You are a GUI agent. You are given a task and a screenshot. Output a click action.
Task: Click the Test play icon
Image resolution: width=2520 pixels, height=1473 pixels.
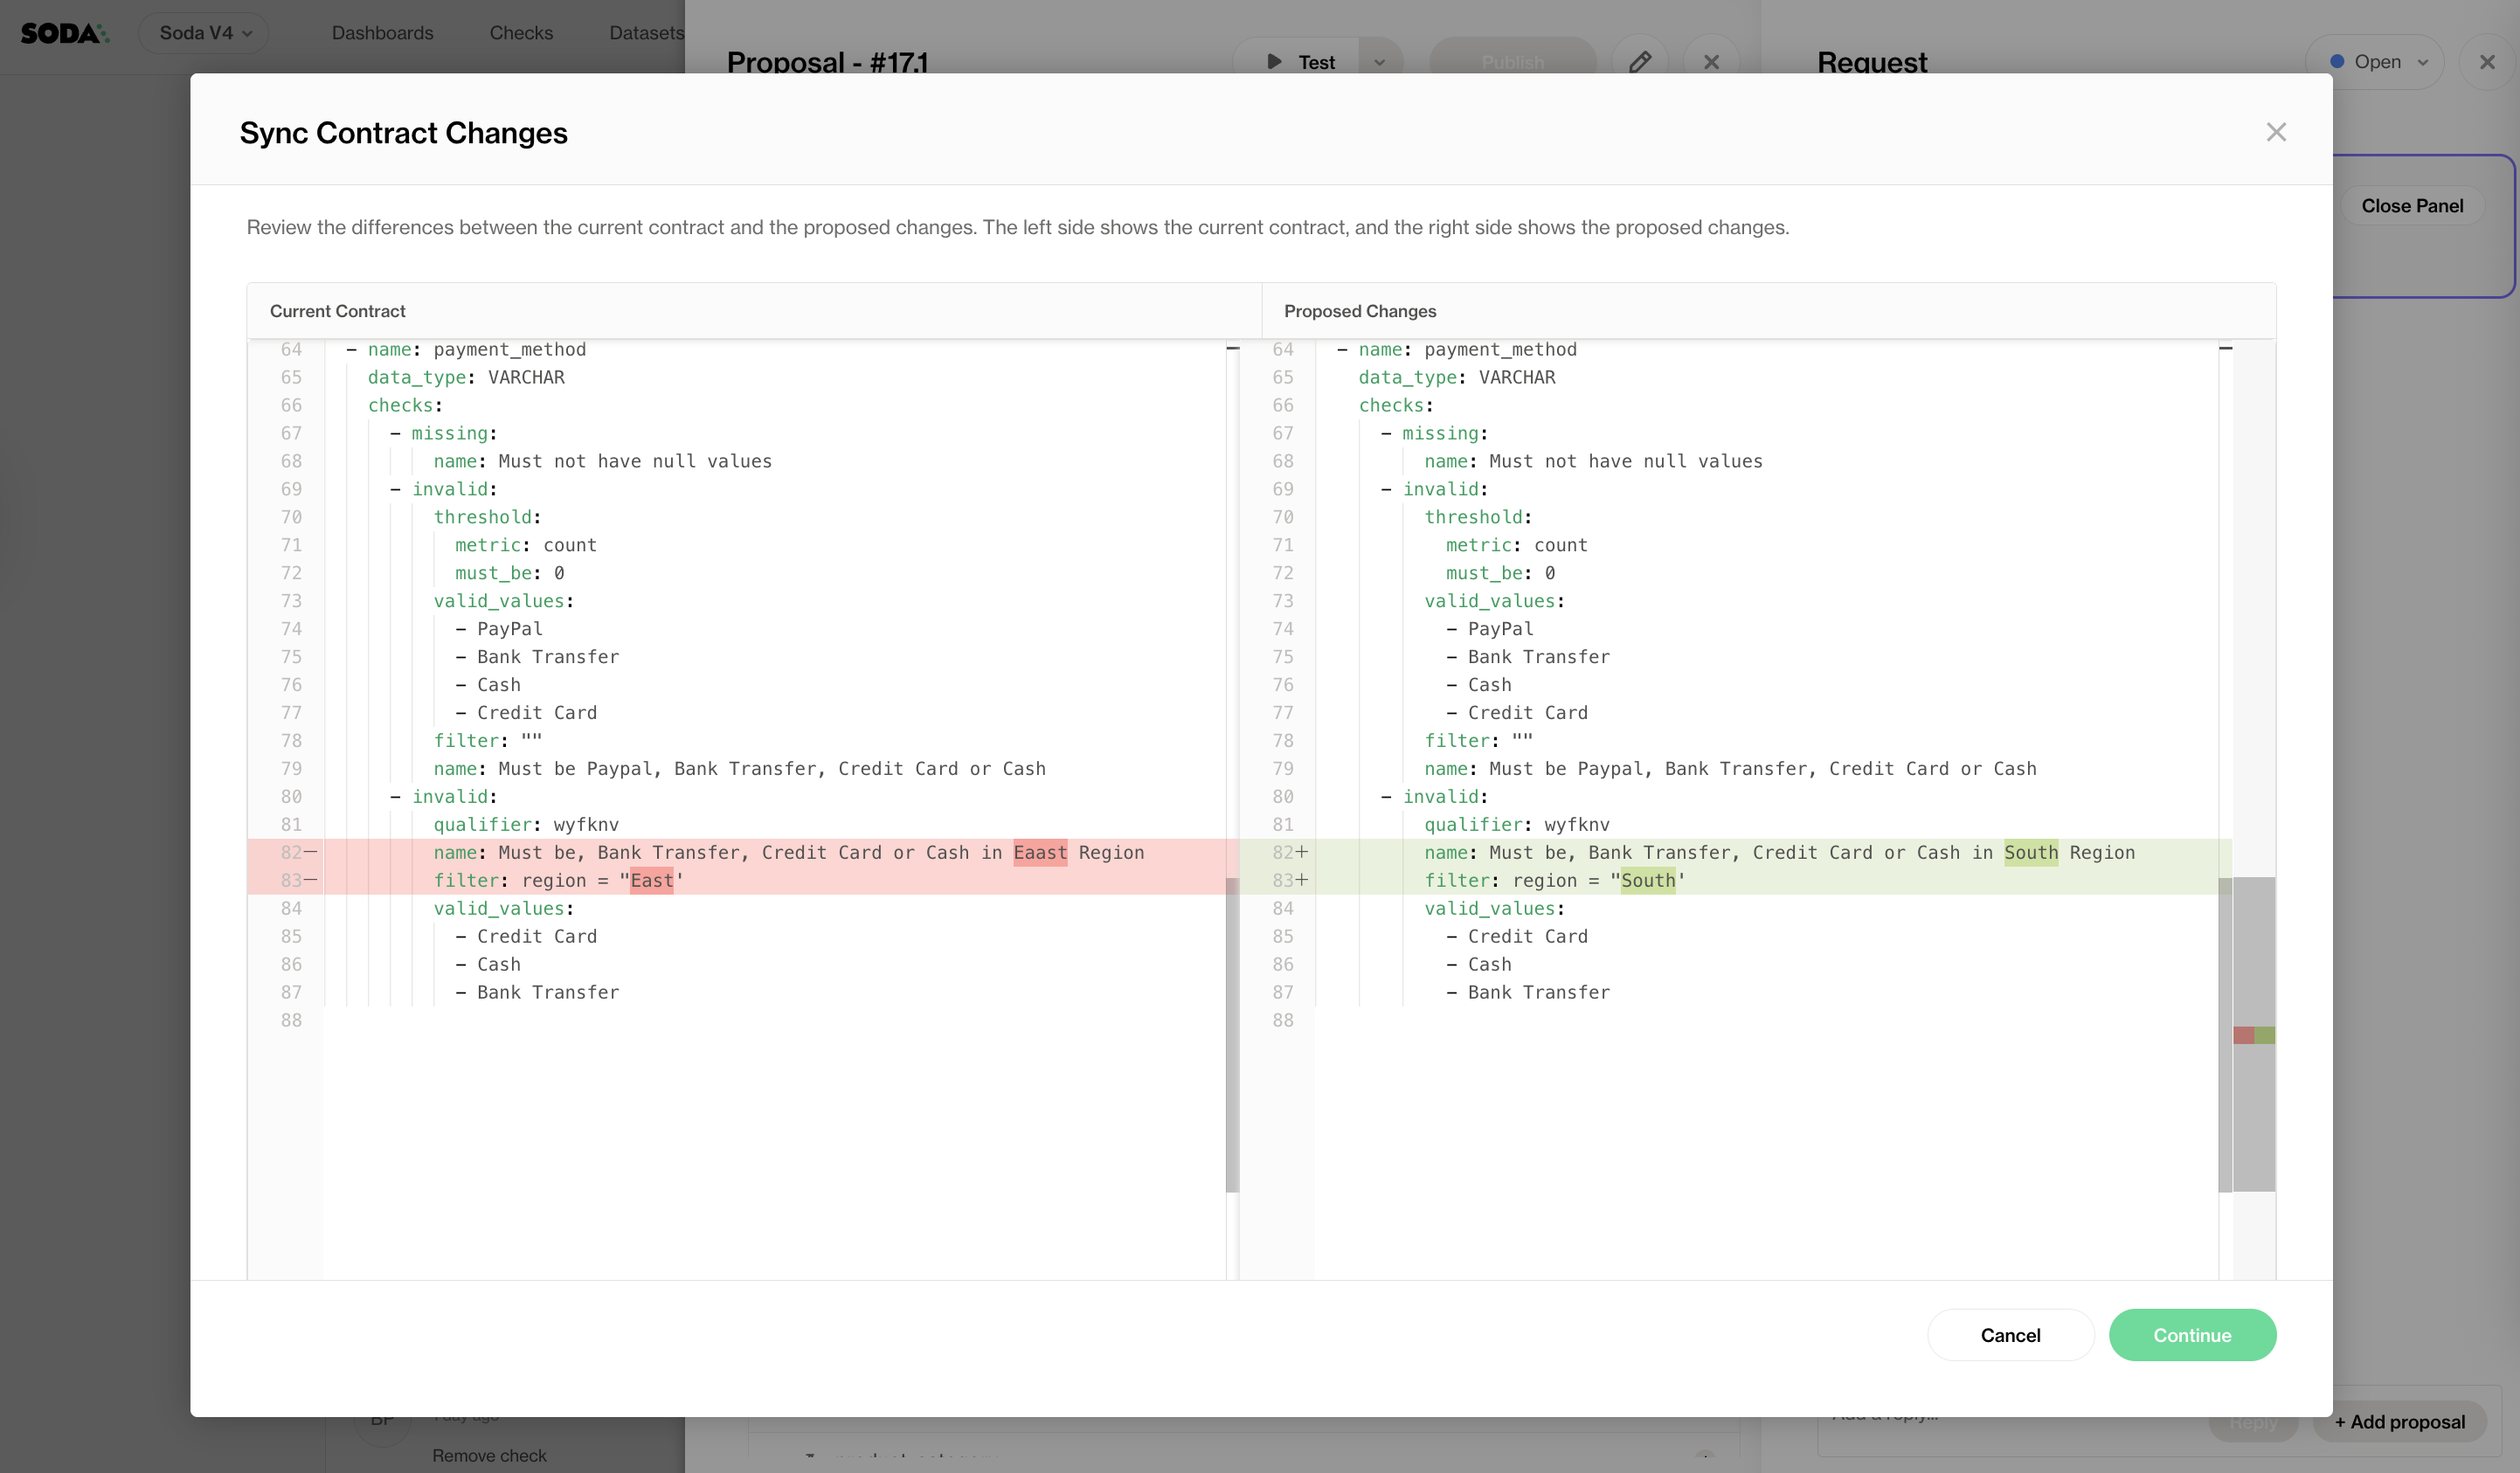tap(1274, 62)
